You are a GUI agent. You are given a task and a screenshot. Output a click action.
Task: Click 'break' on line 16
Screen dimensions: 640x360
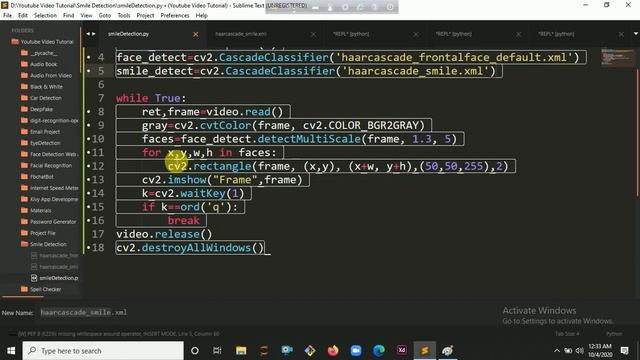(184, 220)
